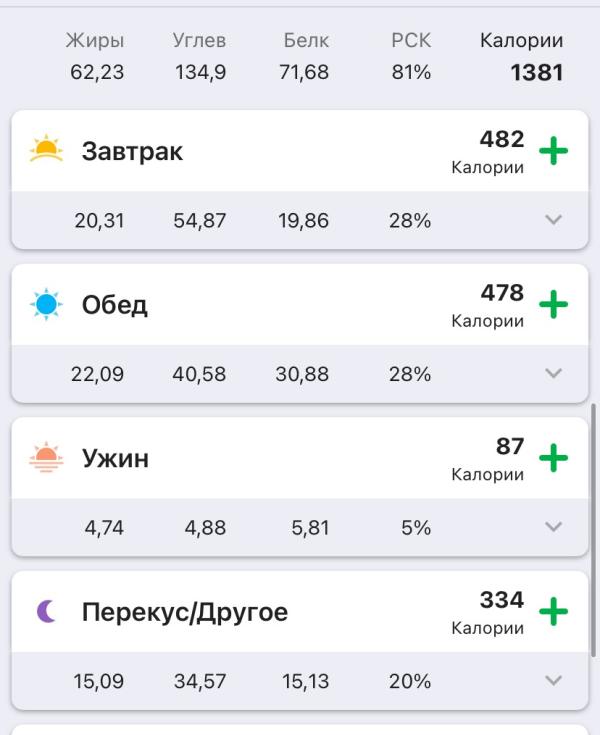
Task: Expand the Перекус/Другое details chevron
Action: [553, 681]
